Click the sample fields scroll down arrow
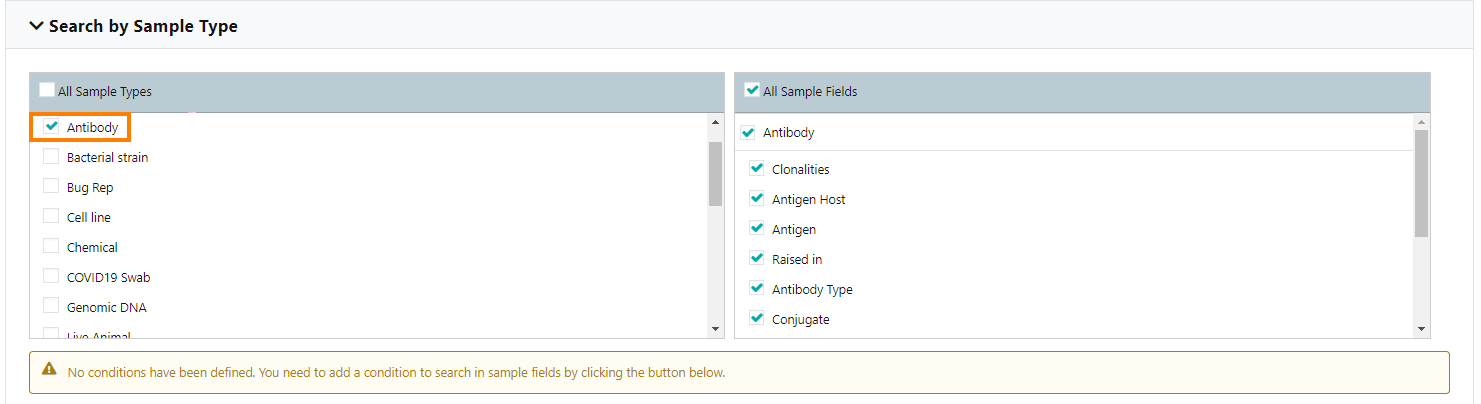Screen dimensions: 1481x404 pos(1421,329)
